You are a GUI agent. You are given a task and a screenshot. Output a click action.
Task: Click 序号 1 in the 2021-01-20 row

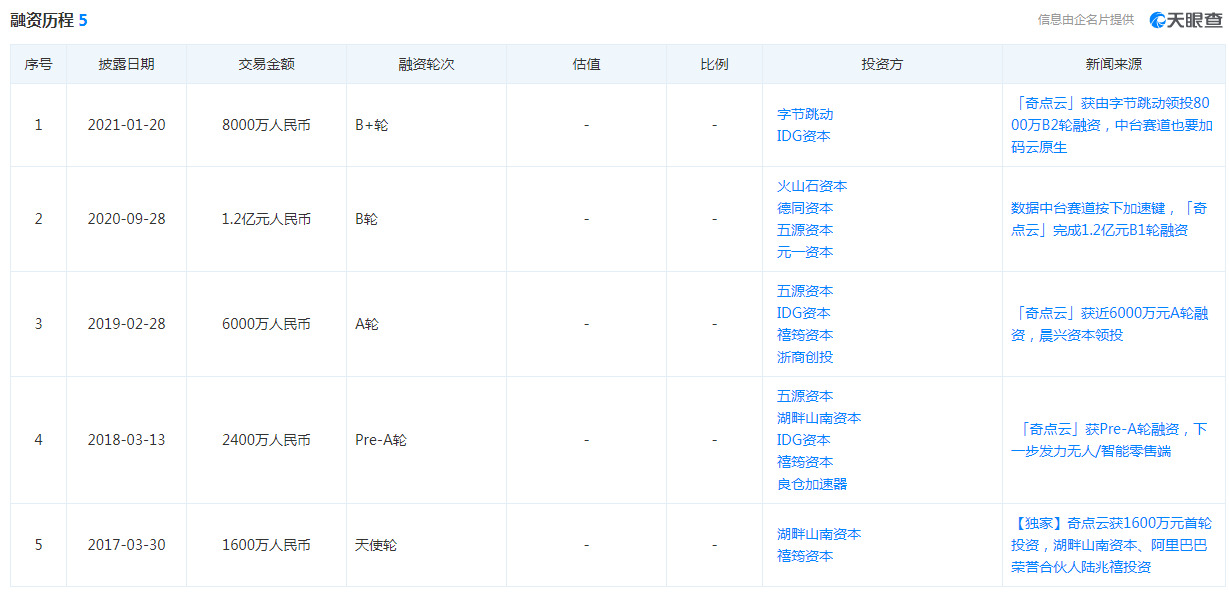[39, 125]
